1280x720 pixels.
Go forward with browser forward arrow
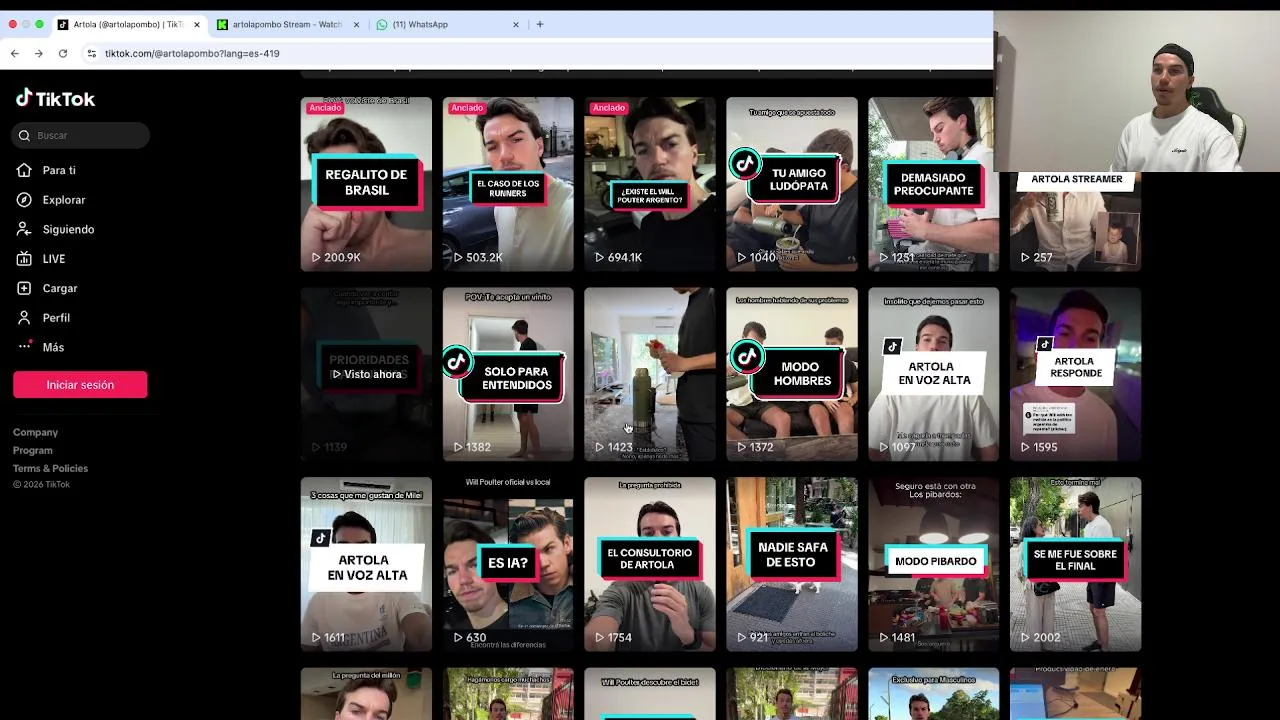39,53
